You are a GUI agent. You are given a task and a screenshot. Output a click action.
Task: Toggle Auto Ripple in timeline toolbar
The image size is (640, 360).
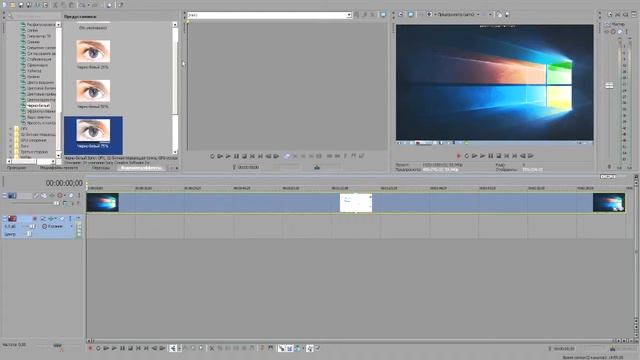[x=297, y=348]
